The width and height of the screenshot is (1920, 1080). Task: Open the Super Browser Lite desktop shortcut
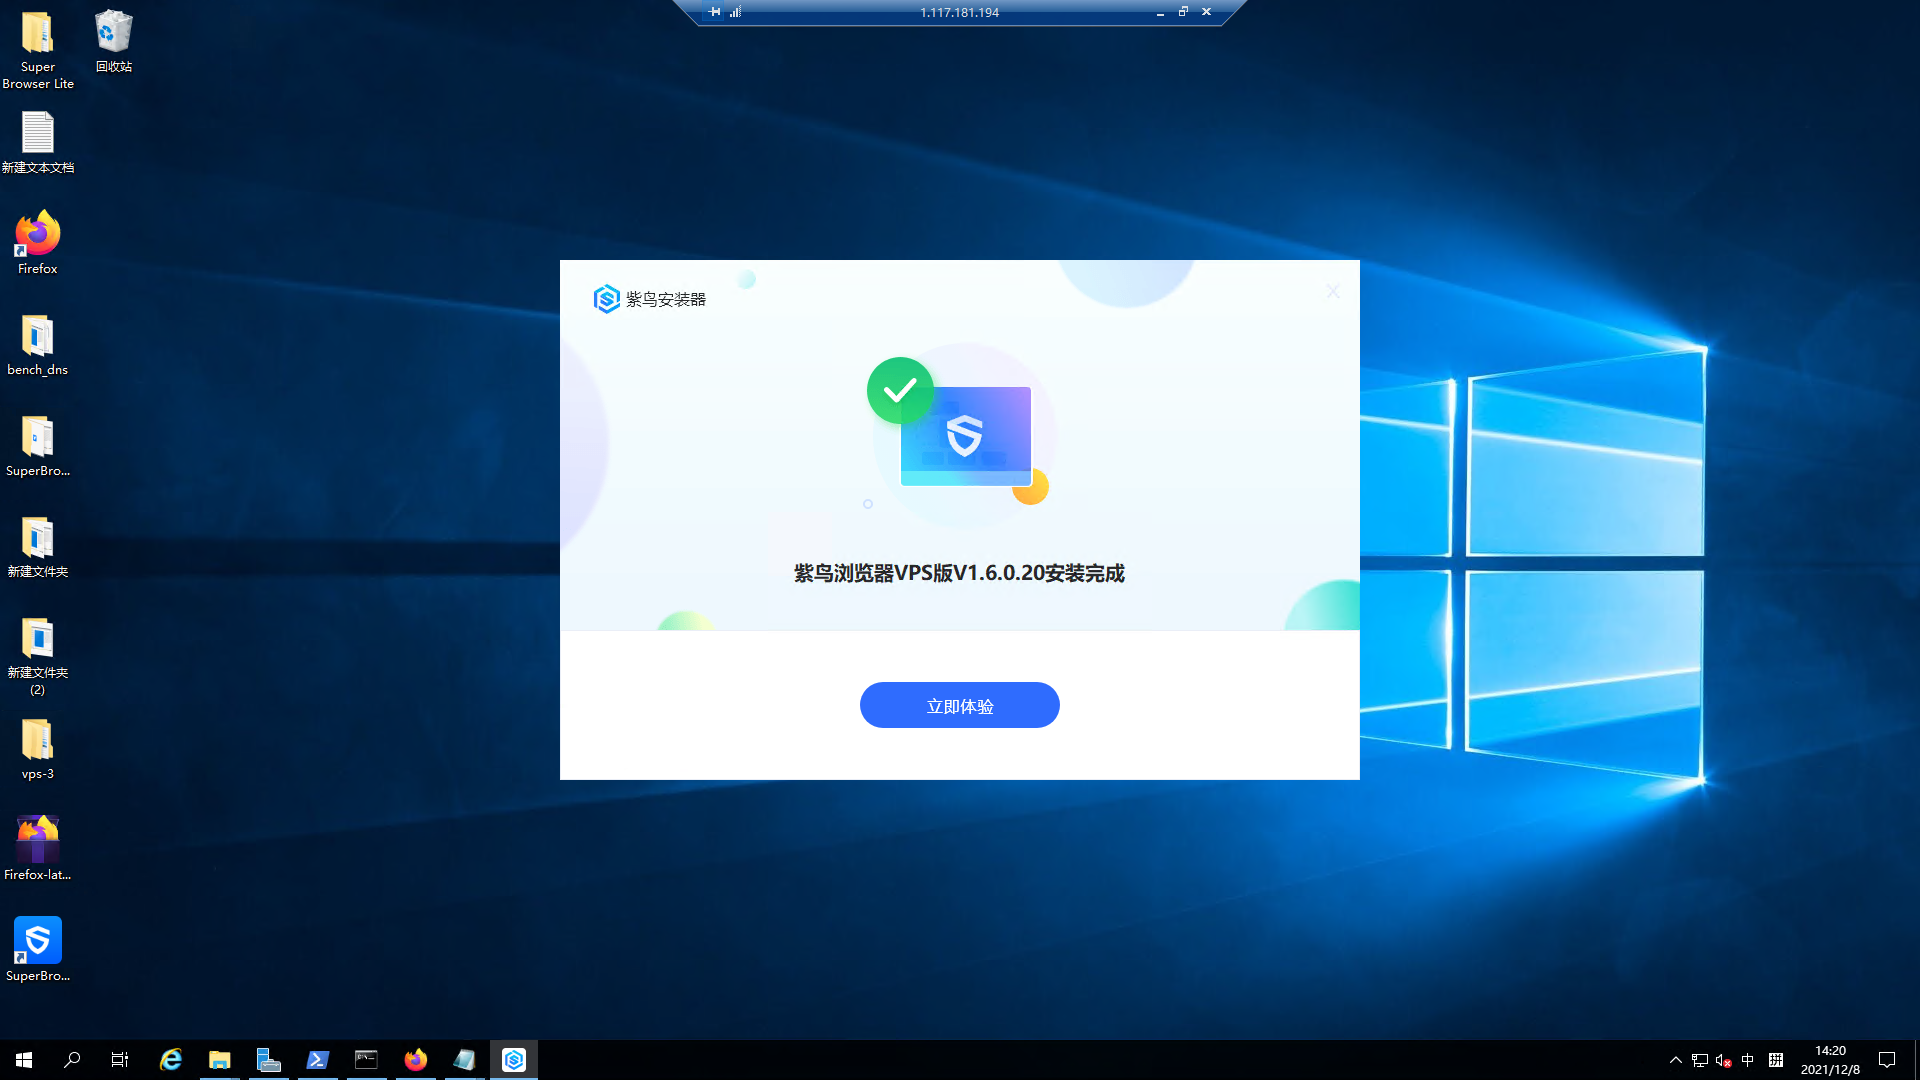tap(37, 40)
